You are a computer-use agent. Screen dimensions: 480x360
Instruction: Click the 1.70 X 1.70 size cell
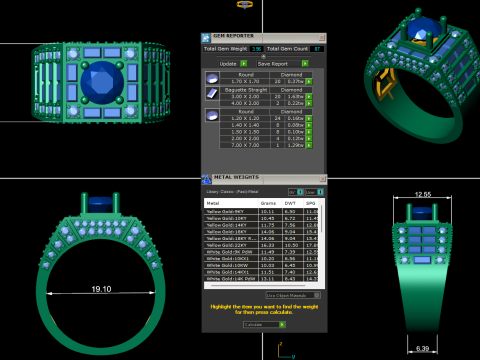click(x=245, y=81)
